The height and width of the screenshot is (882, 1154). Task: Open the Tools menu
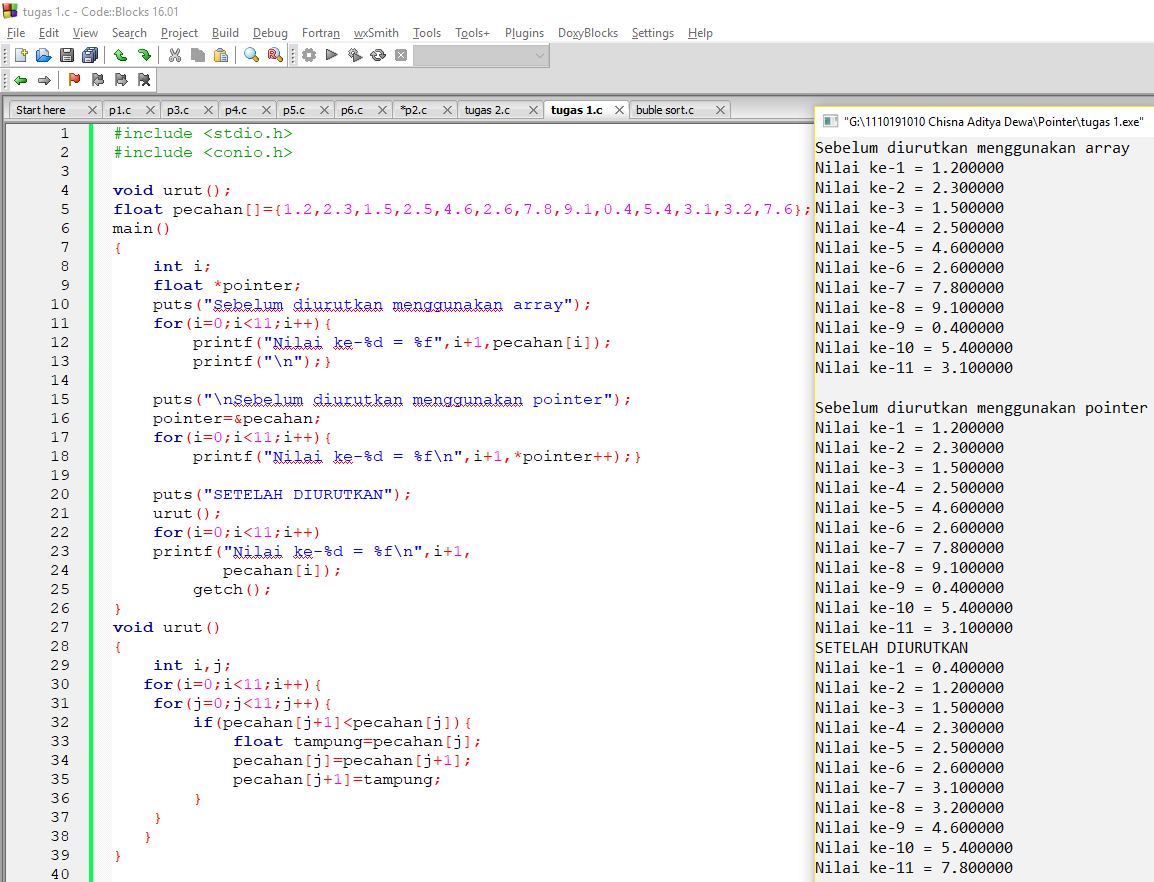pos(427,33)
